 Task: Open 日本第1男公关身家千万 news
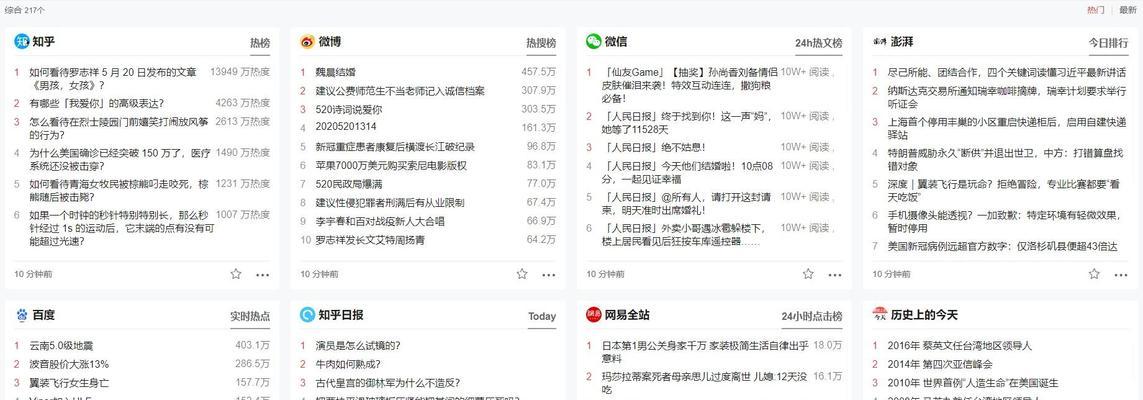pyautogui.click(x=706, y=351)
